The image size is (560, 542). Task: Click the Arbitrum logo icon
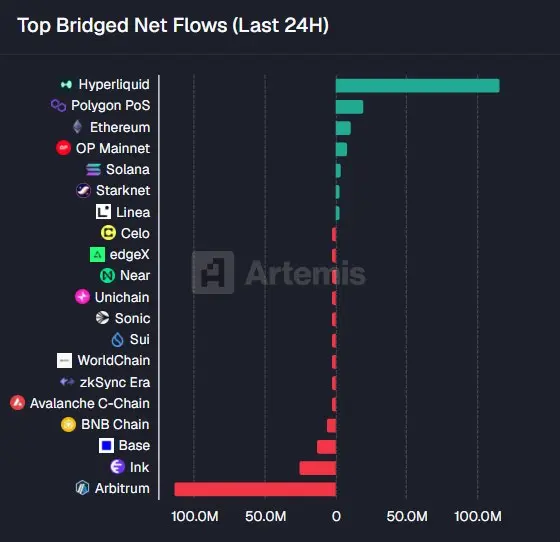(82, 488)
